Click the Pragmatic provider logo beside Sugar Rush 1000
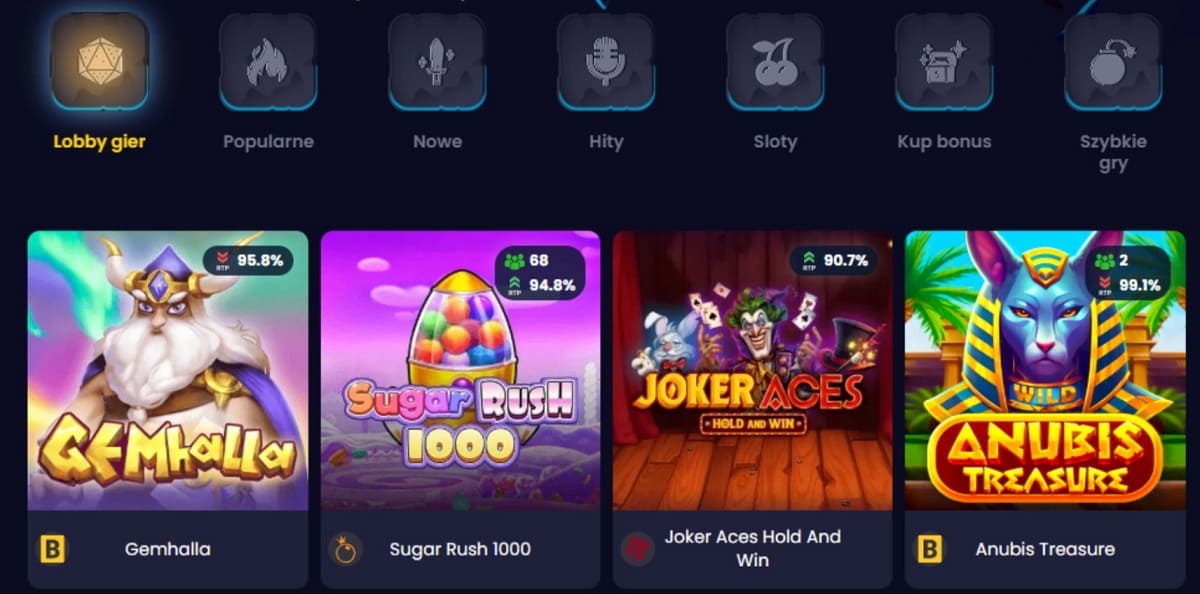1200x594 pixels. [345, 549]
